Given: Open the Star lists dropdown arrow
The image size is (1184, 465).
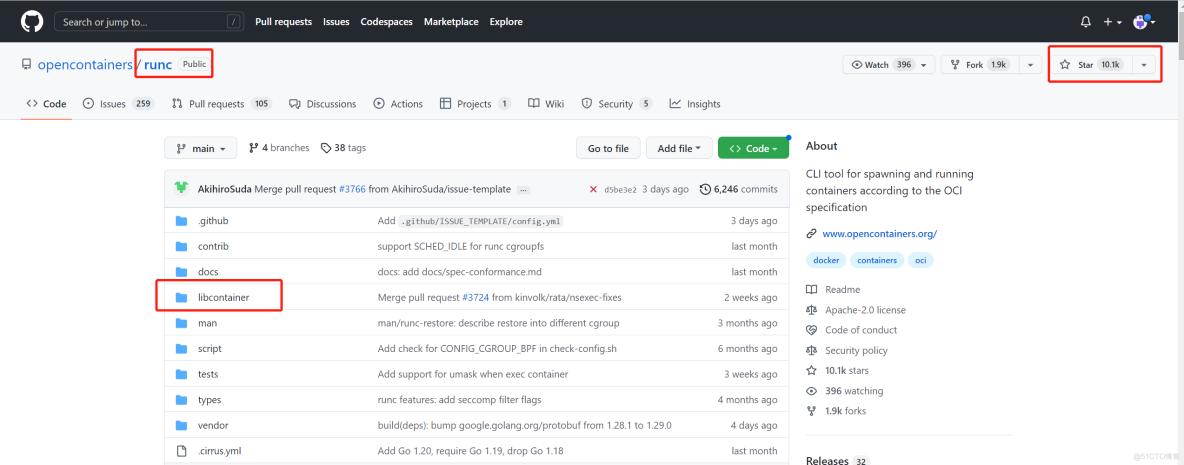Looking at the screenshot, I should click(x=1144, y=65).
